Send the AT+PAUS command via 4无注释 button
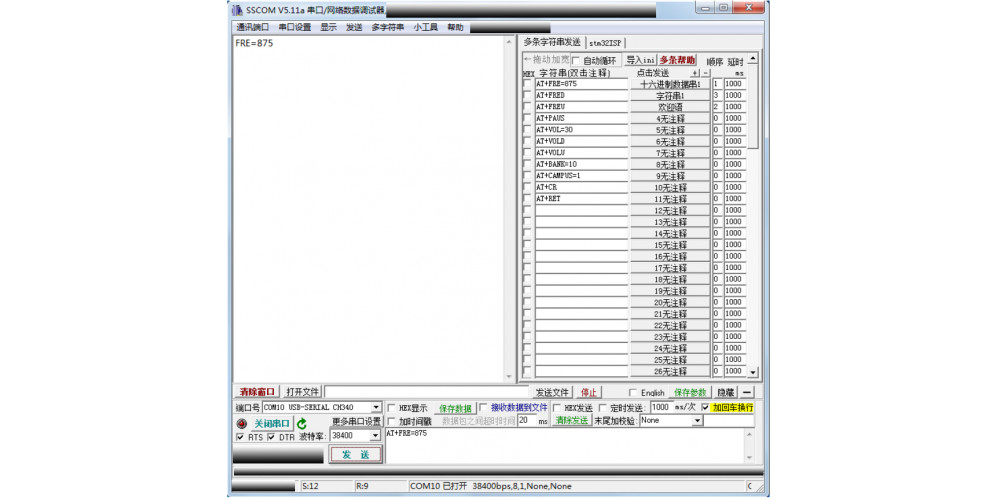 [670, 119]
